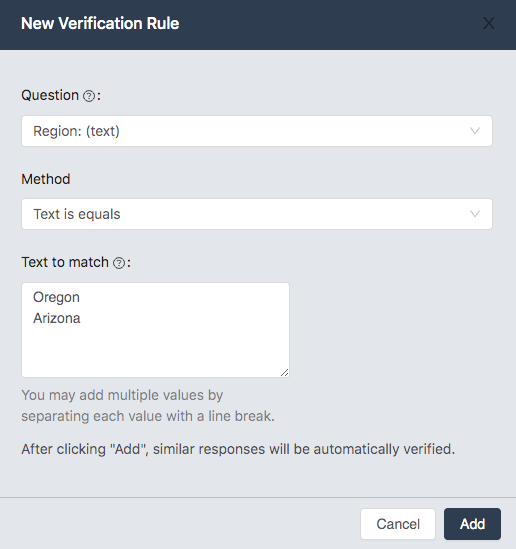Open the Method dropdown showing Text is equals
Viewport: 516px width, 549px height.
click(x=257, y=214)
